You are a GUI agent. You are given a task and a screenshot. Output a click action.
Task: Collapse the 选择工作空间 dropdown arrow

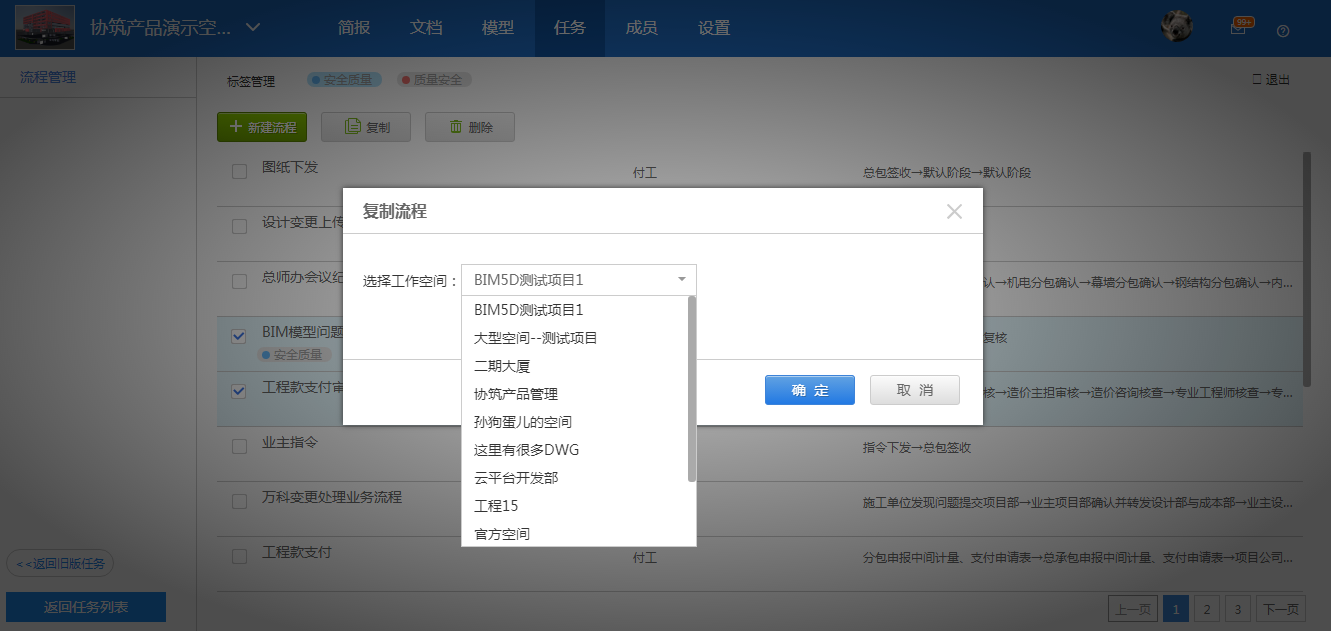[x=681, y=280]
